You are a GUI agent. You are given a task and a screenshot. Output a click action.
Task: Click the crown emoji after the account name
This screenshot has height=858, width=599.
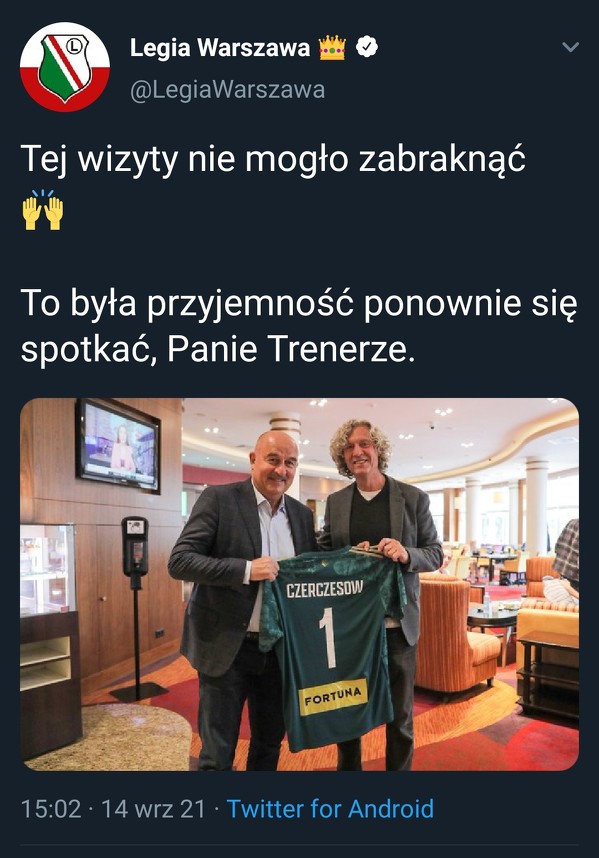(x=332, y=48)
